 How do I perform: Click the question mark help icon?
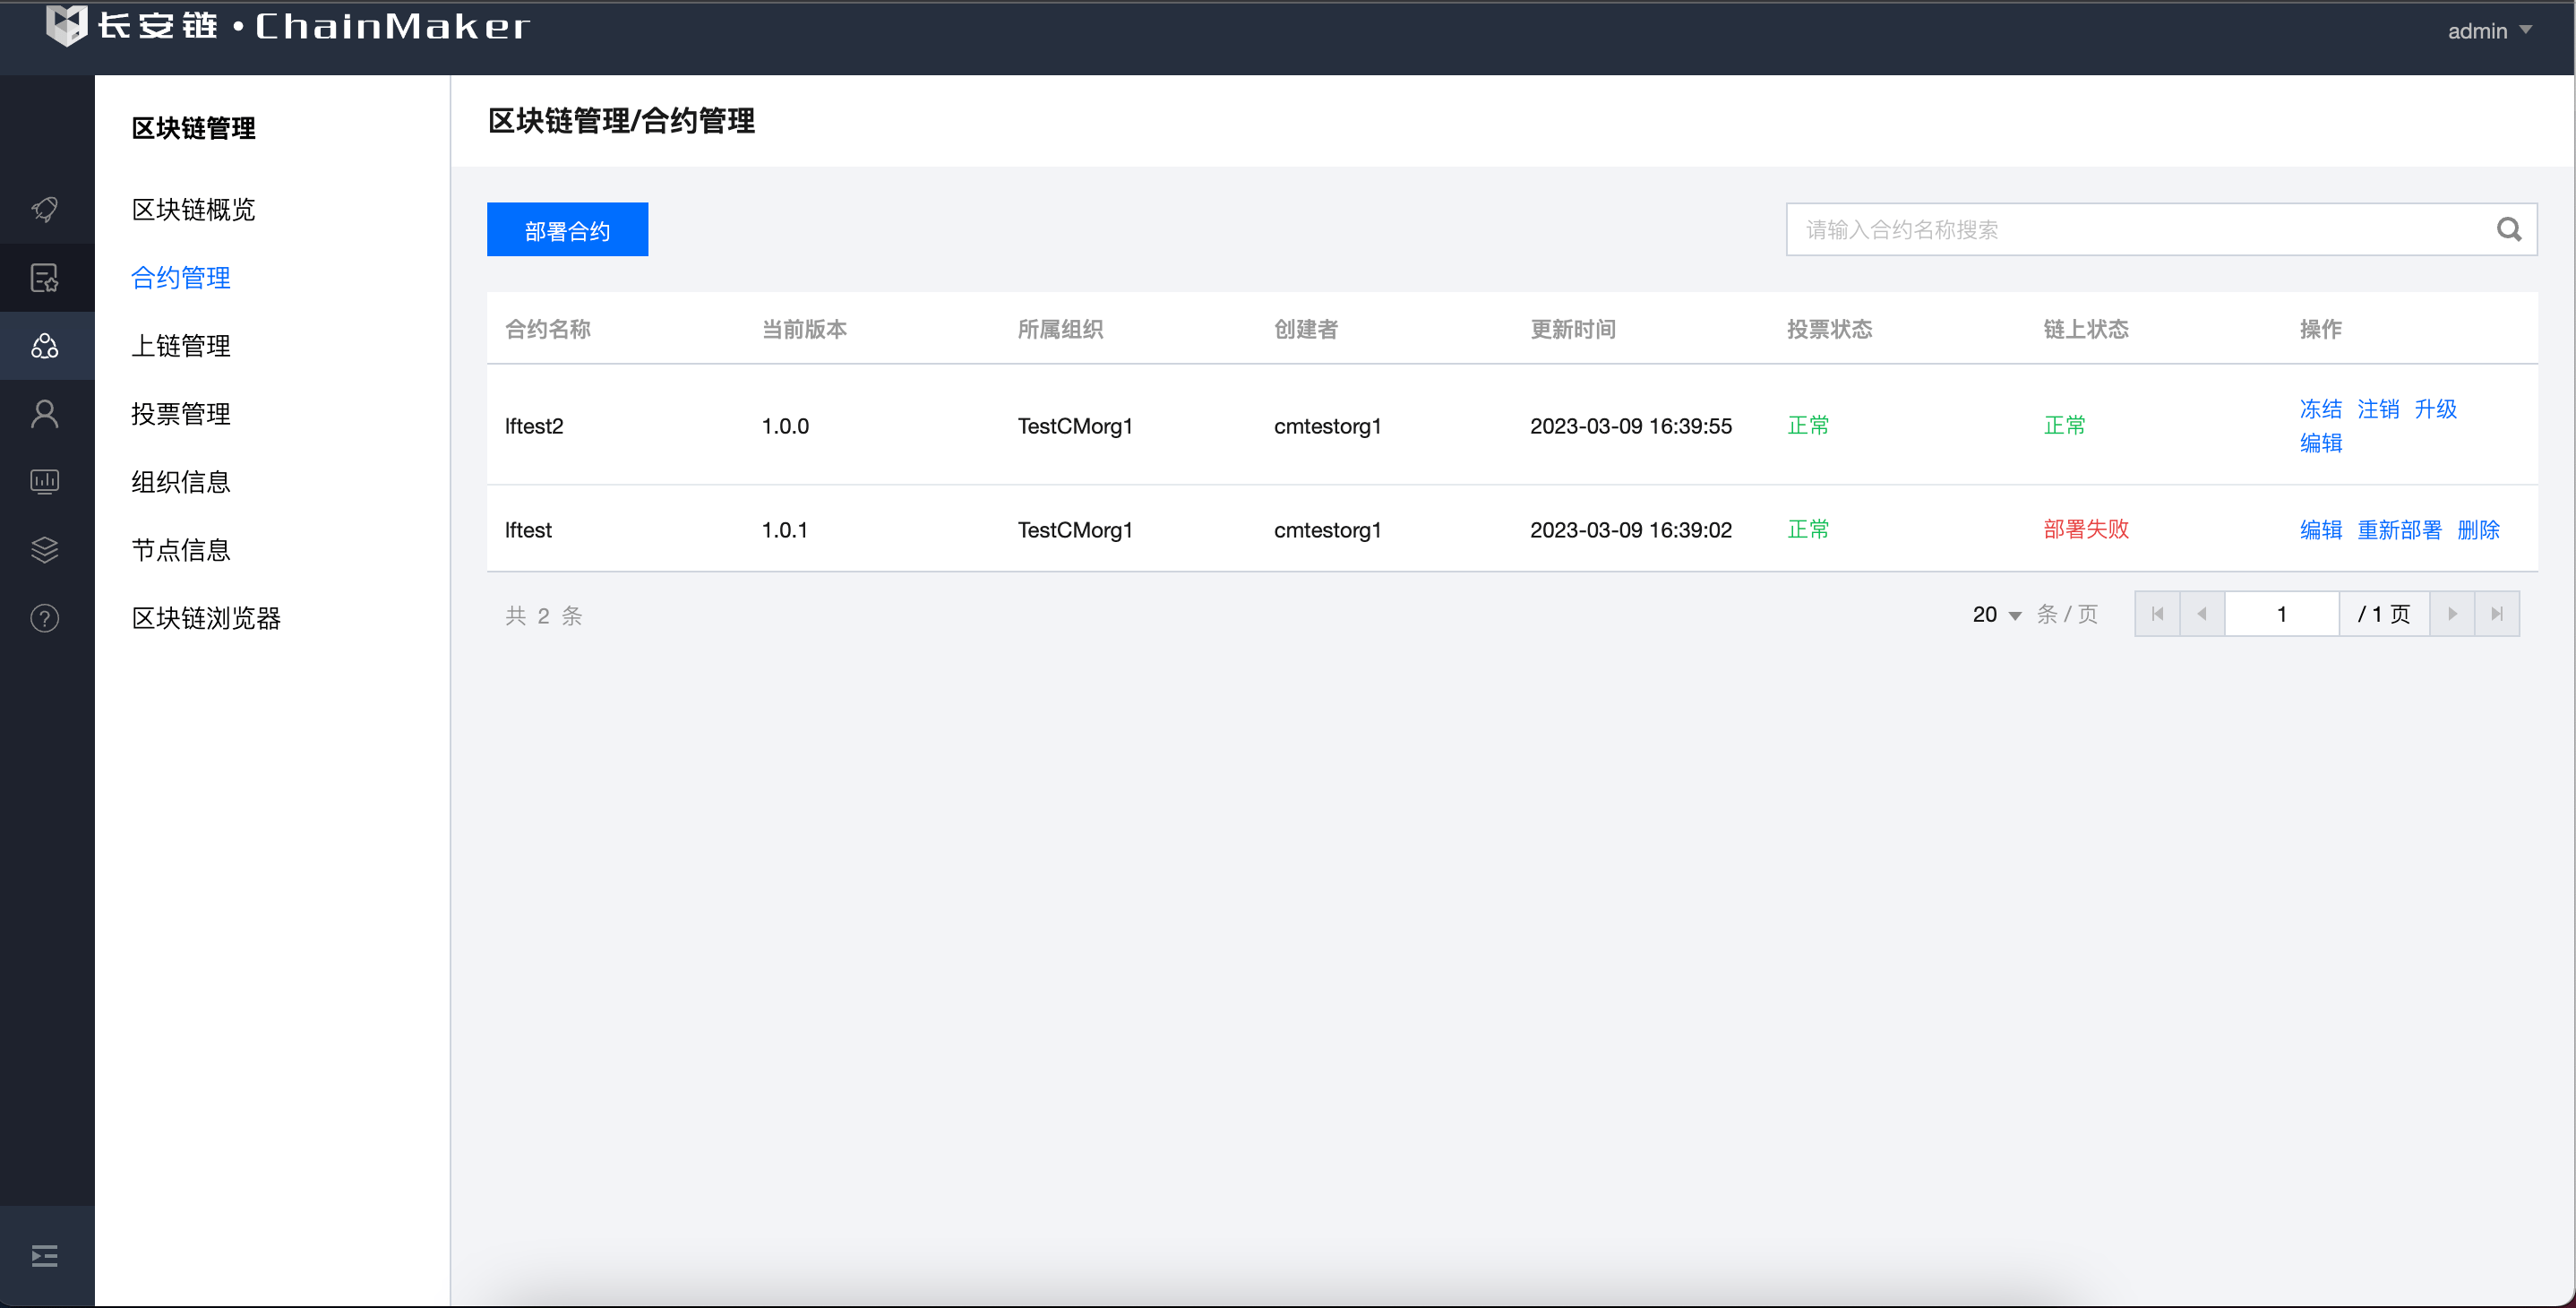point(45,618)
